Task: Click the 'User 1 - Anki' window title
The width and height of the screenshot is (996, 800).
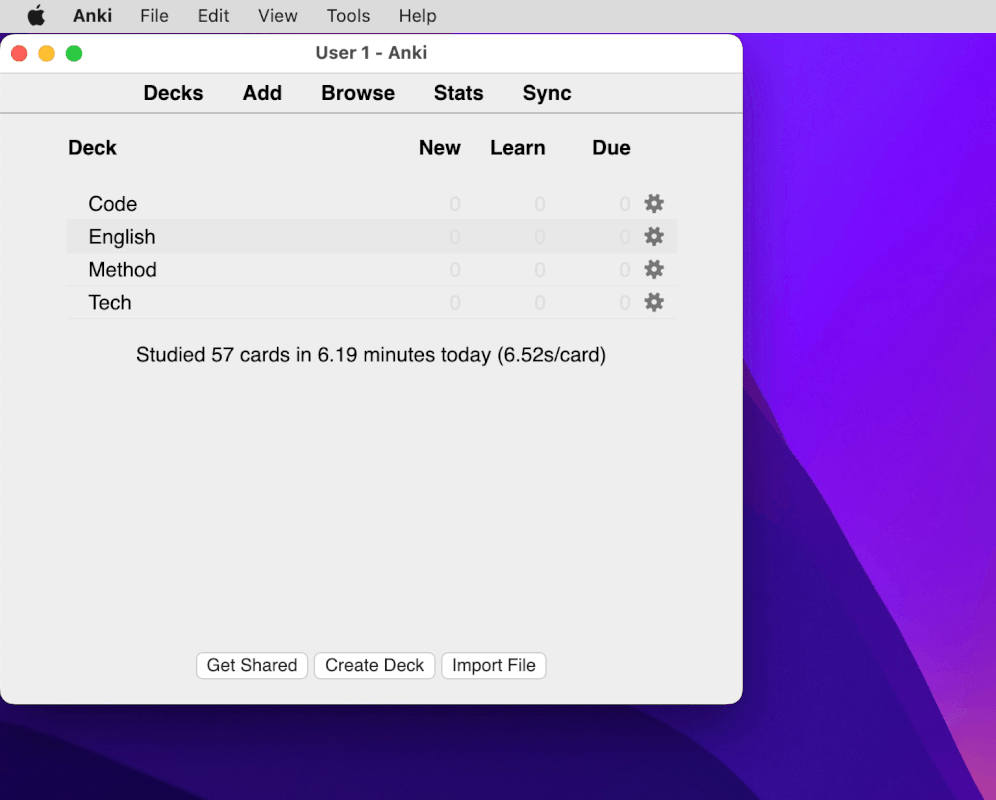Action: tap(371, 53)
